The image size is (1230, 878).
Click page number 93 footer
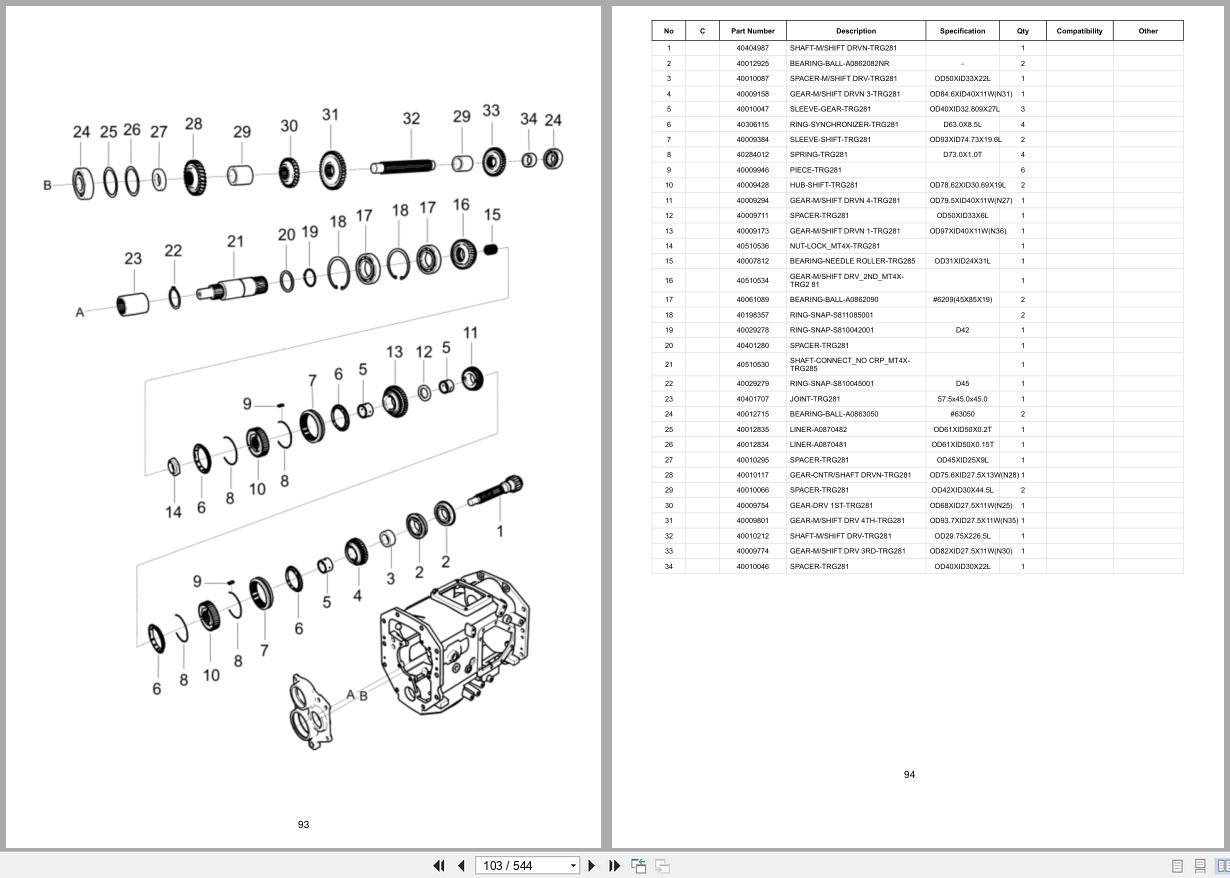click(x=303, y=825)
